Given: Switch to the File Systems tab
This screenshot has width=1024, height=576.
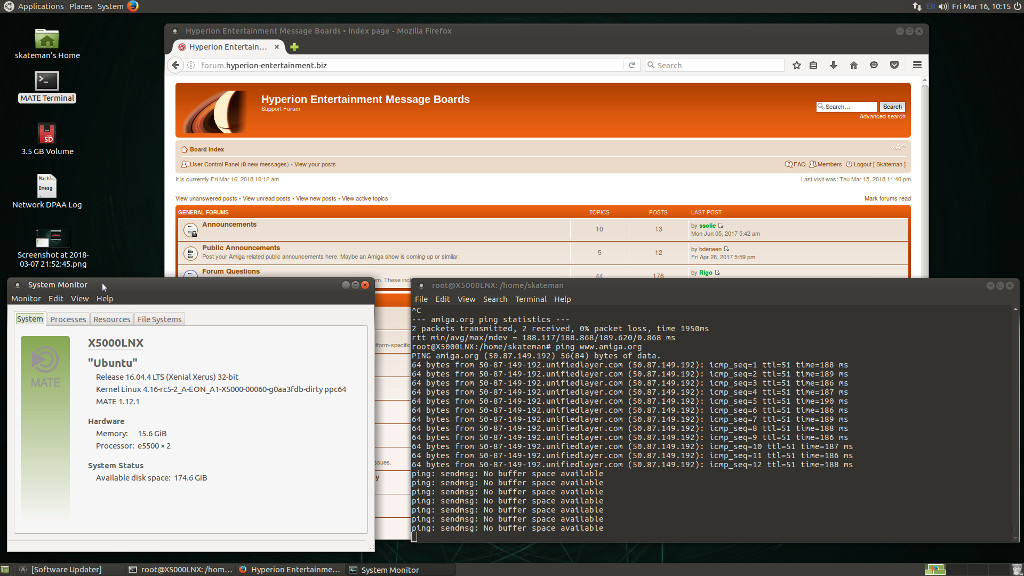Looking at the screenshot, I should [159, 319].
